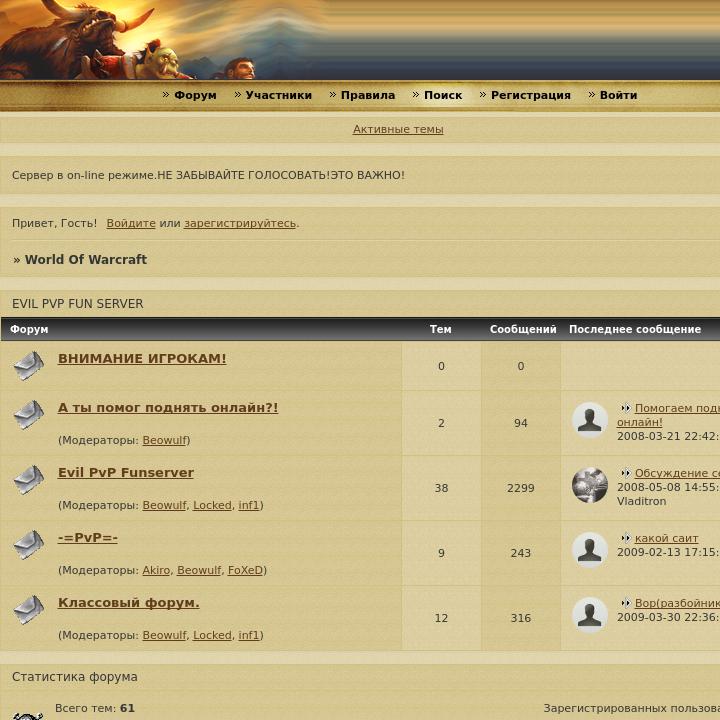The width and height of the screenshot is (720, 720).
Task: Open moderator Beowulf under Классовый форум
Action: click(164, 636)
